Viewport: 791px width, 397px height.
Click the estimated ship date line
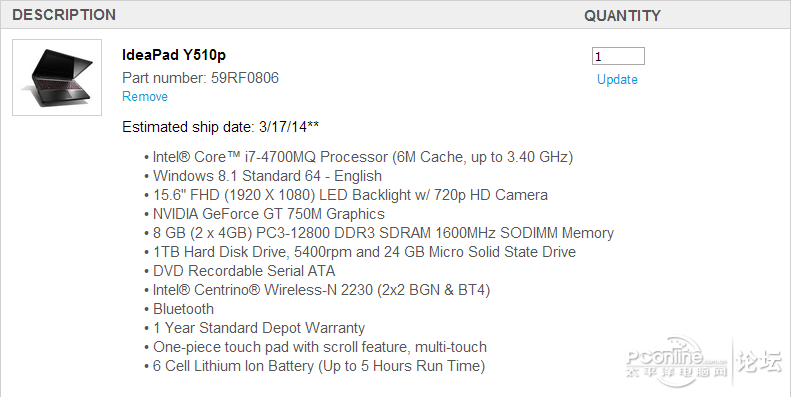point(220,127)
